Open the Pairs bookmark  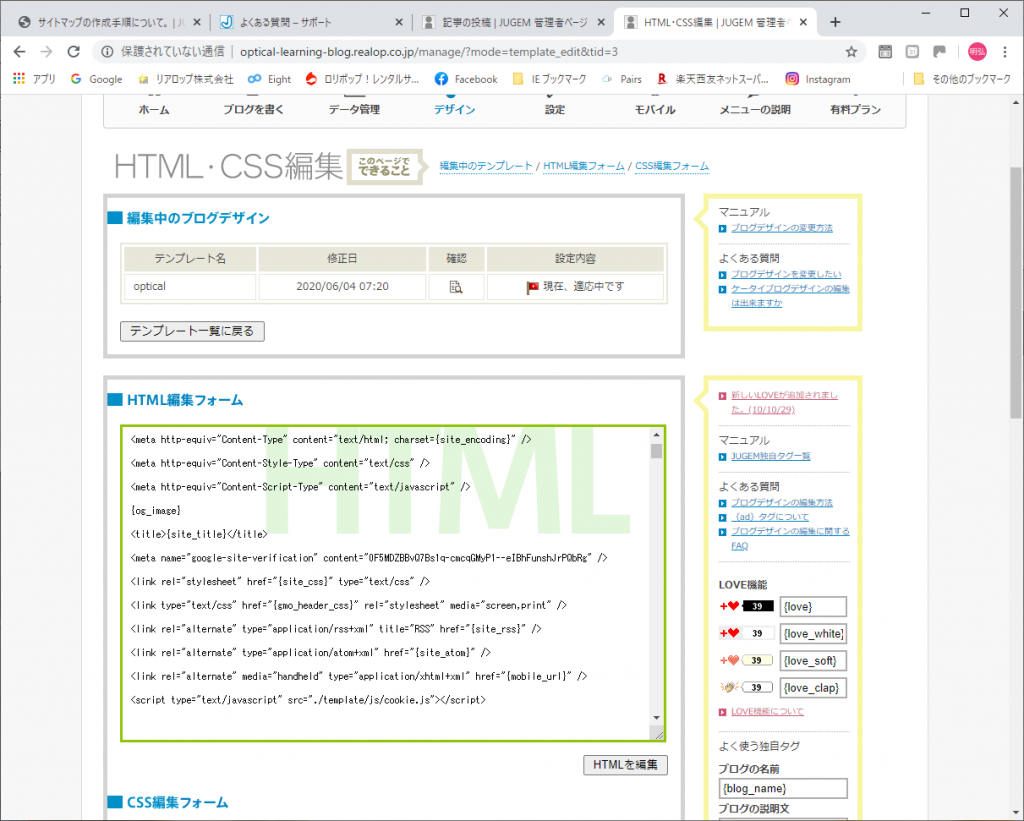pyautogui.click(x=622, y=79)
